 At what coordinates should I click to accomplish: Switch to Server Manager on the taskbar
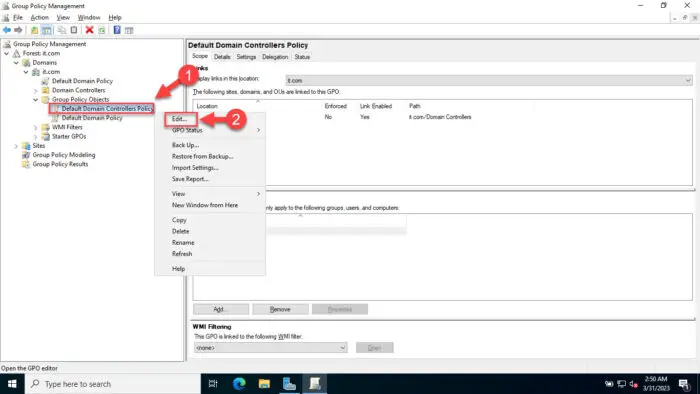[x=289, y=384]
